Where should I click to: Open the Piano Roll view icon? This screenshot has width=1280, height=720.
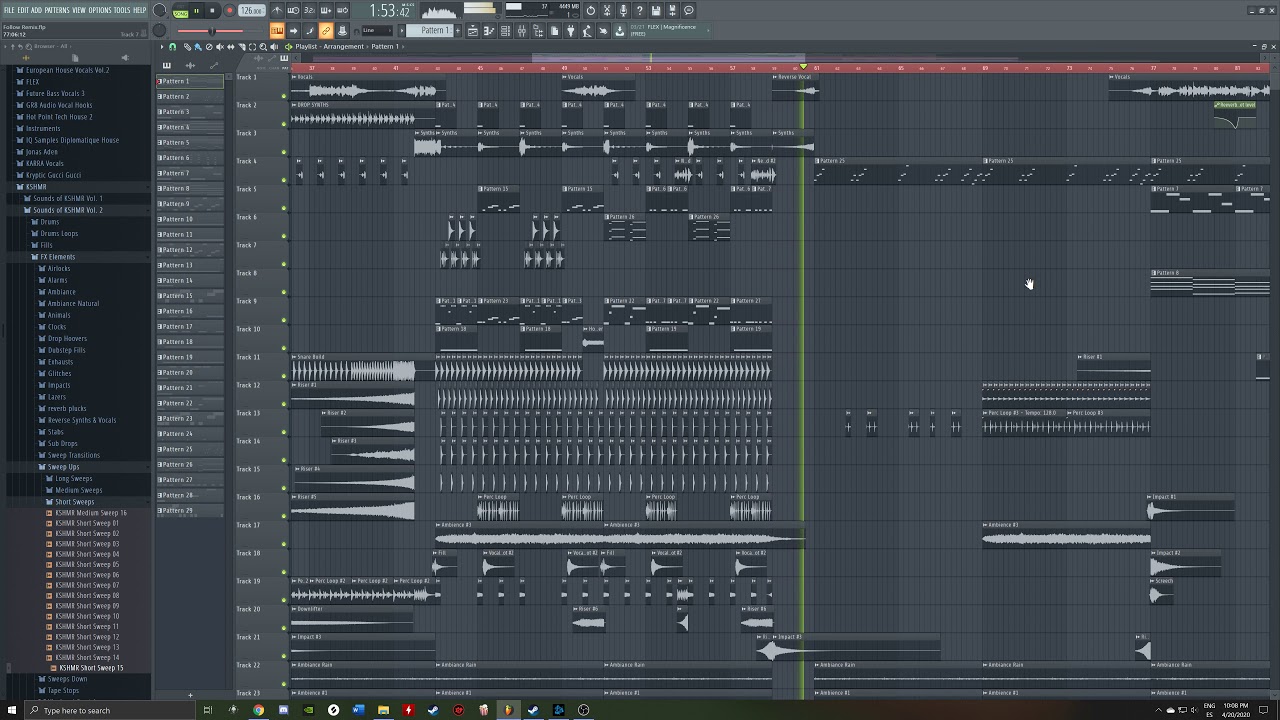(489, 31)
